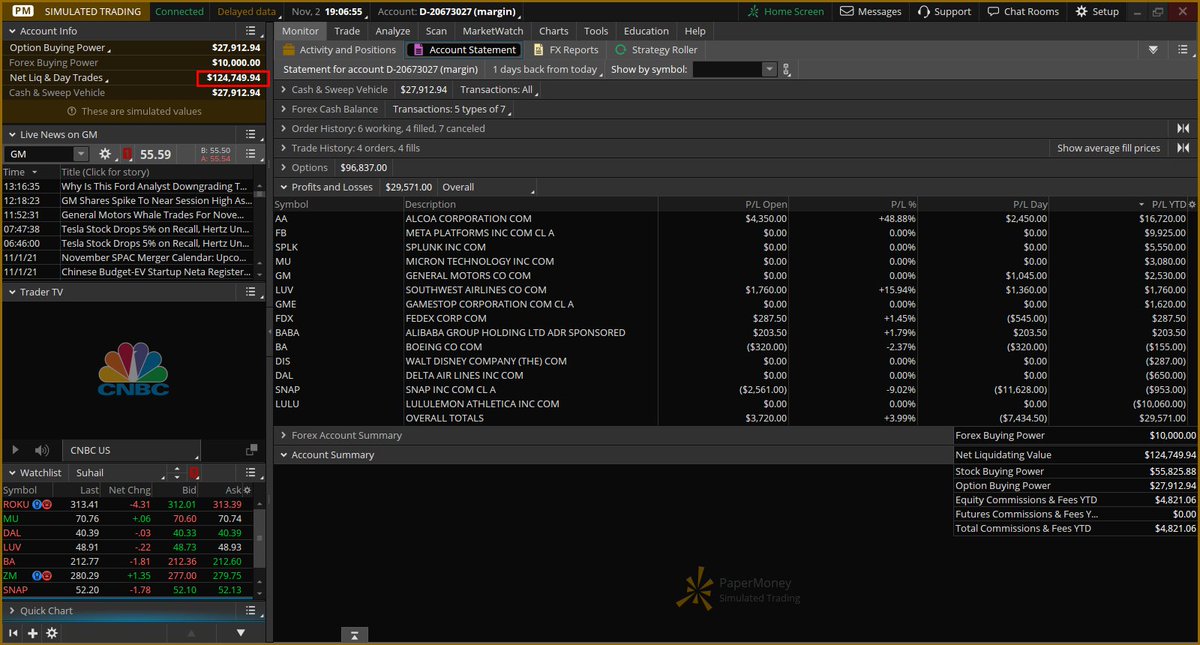
Task: Open the Home Screen
Action: [787, 12]
